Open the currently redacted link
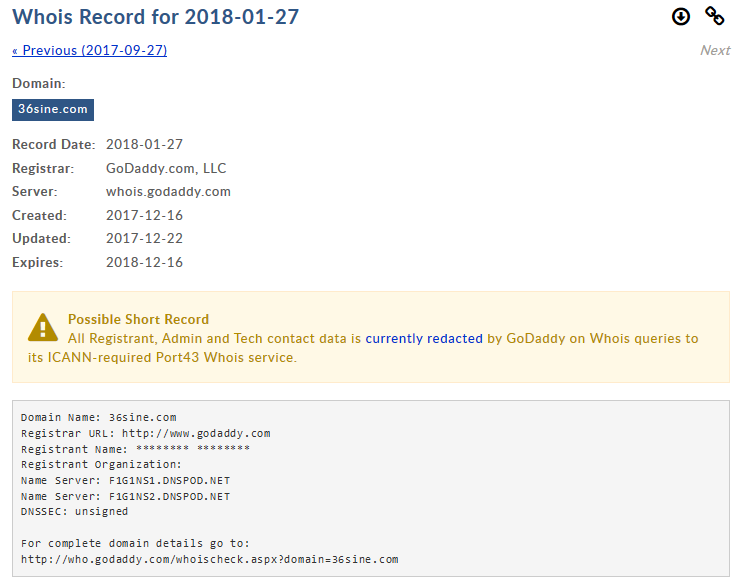737x585 pixels. [x=424, y=338]
